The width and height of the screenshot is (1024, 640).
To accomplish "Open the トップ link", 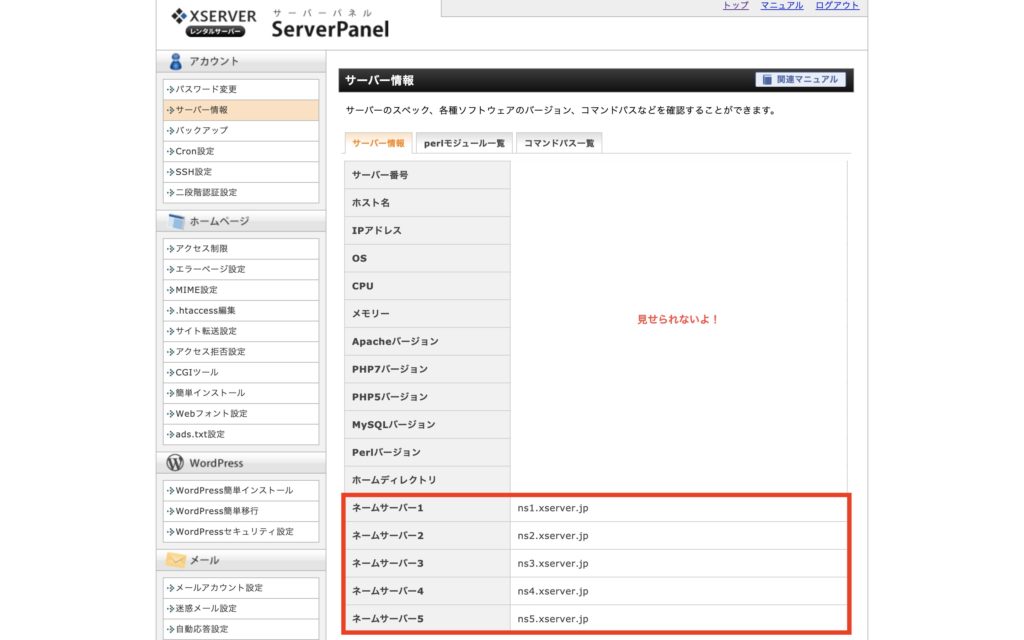I will [735, 5].
